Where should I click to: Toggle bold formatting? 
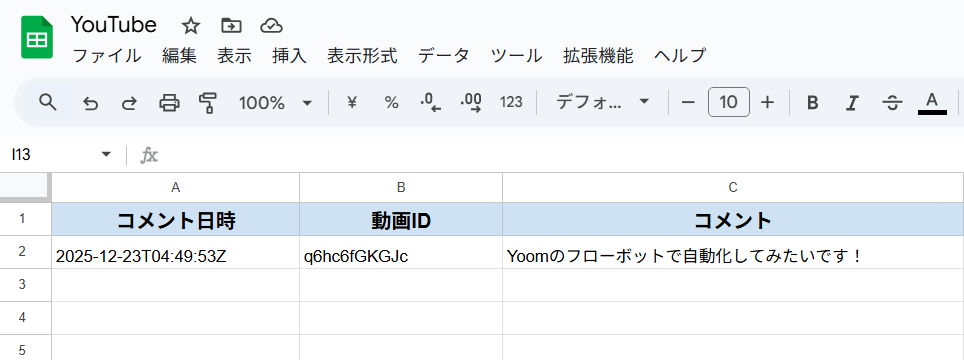[812, 103]
